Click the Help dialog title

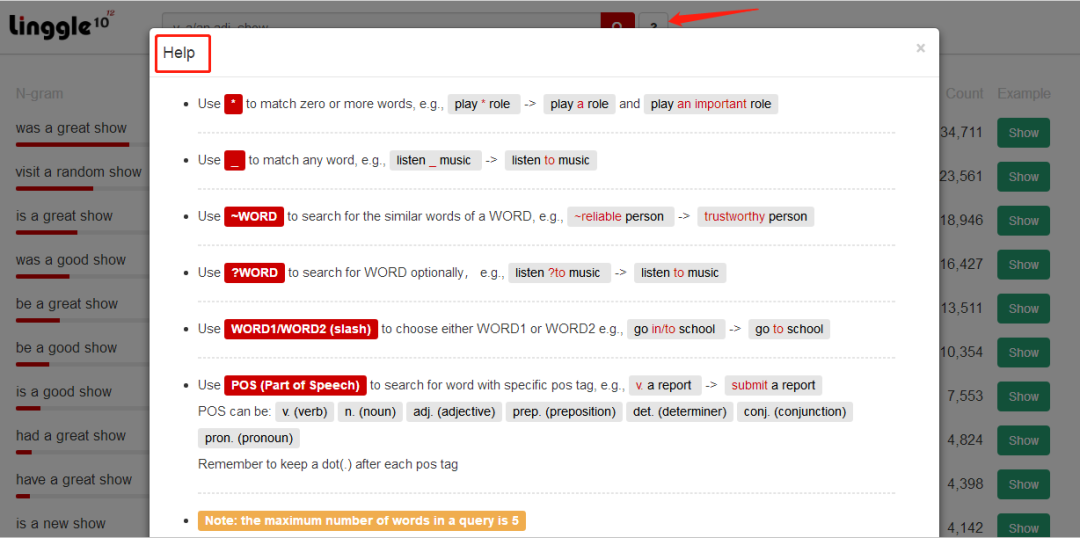click(x=179, y=53)
